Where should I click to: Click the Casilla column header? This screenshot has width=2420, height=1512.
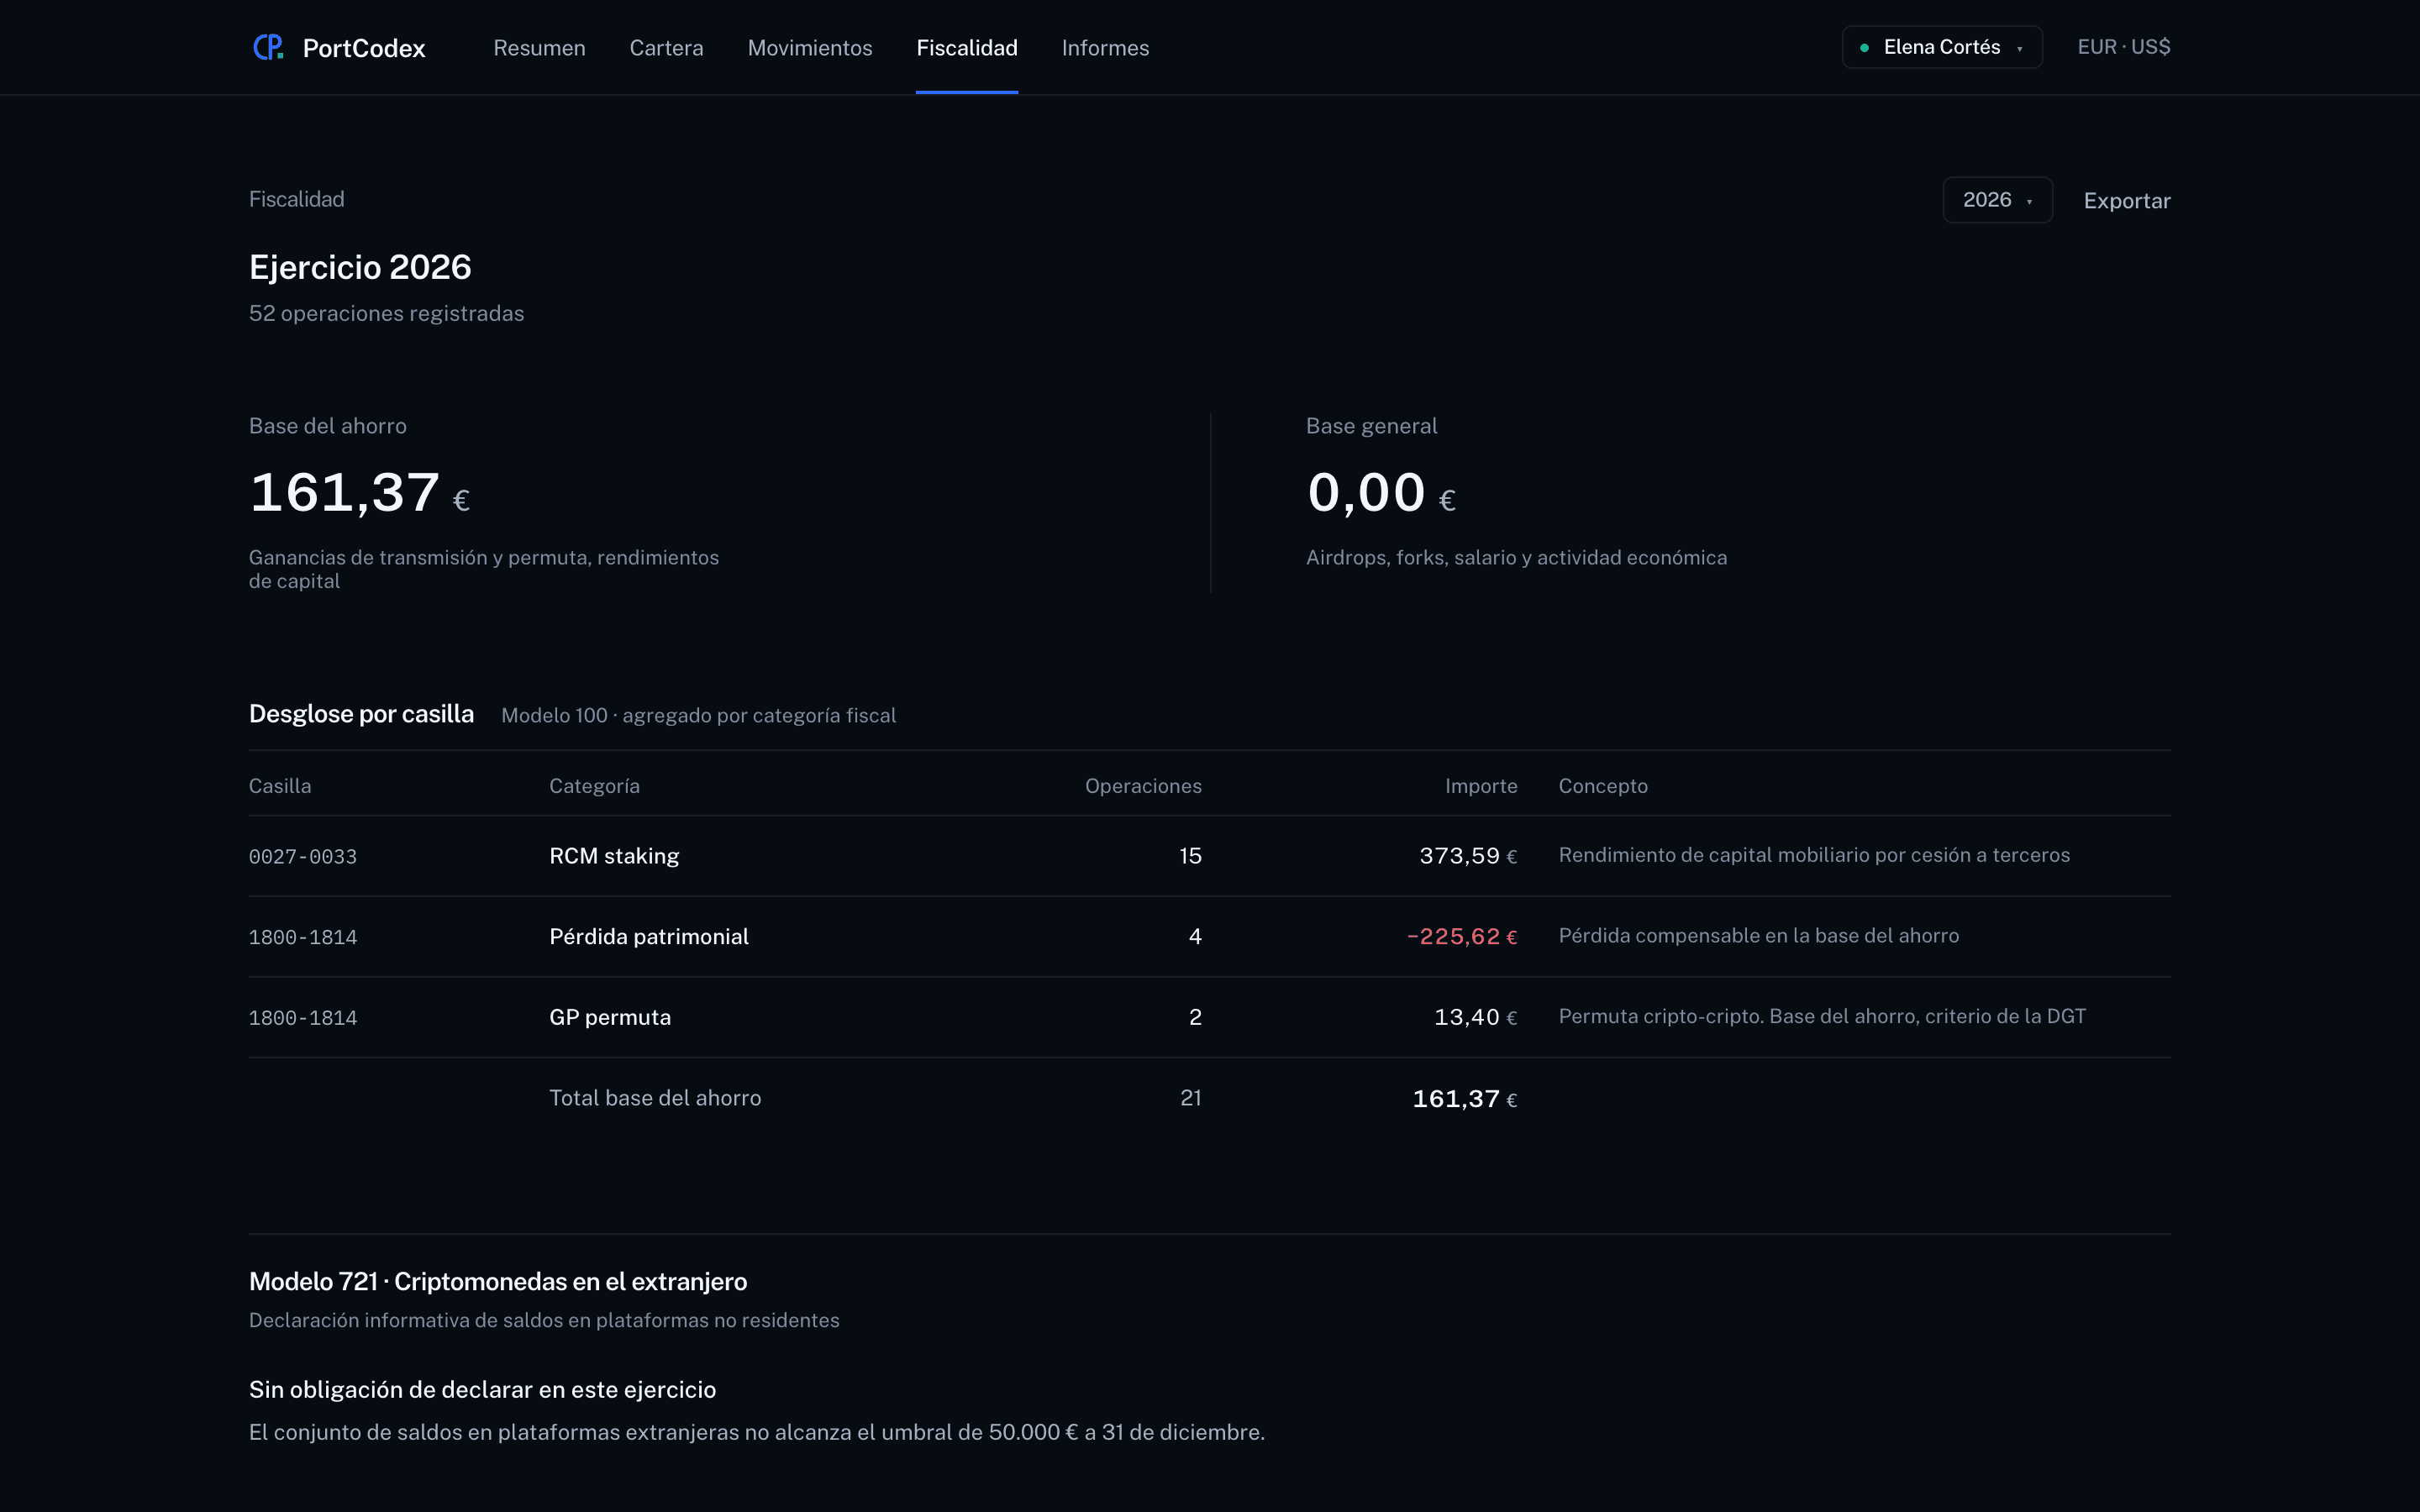[280, 786]
